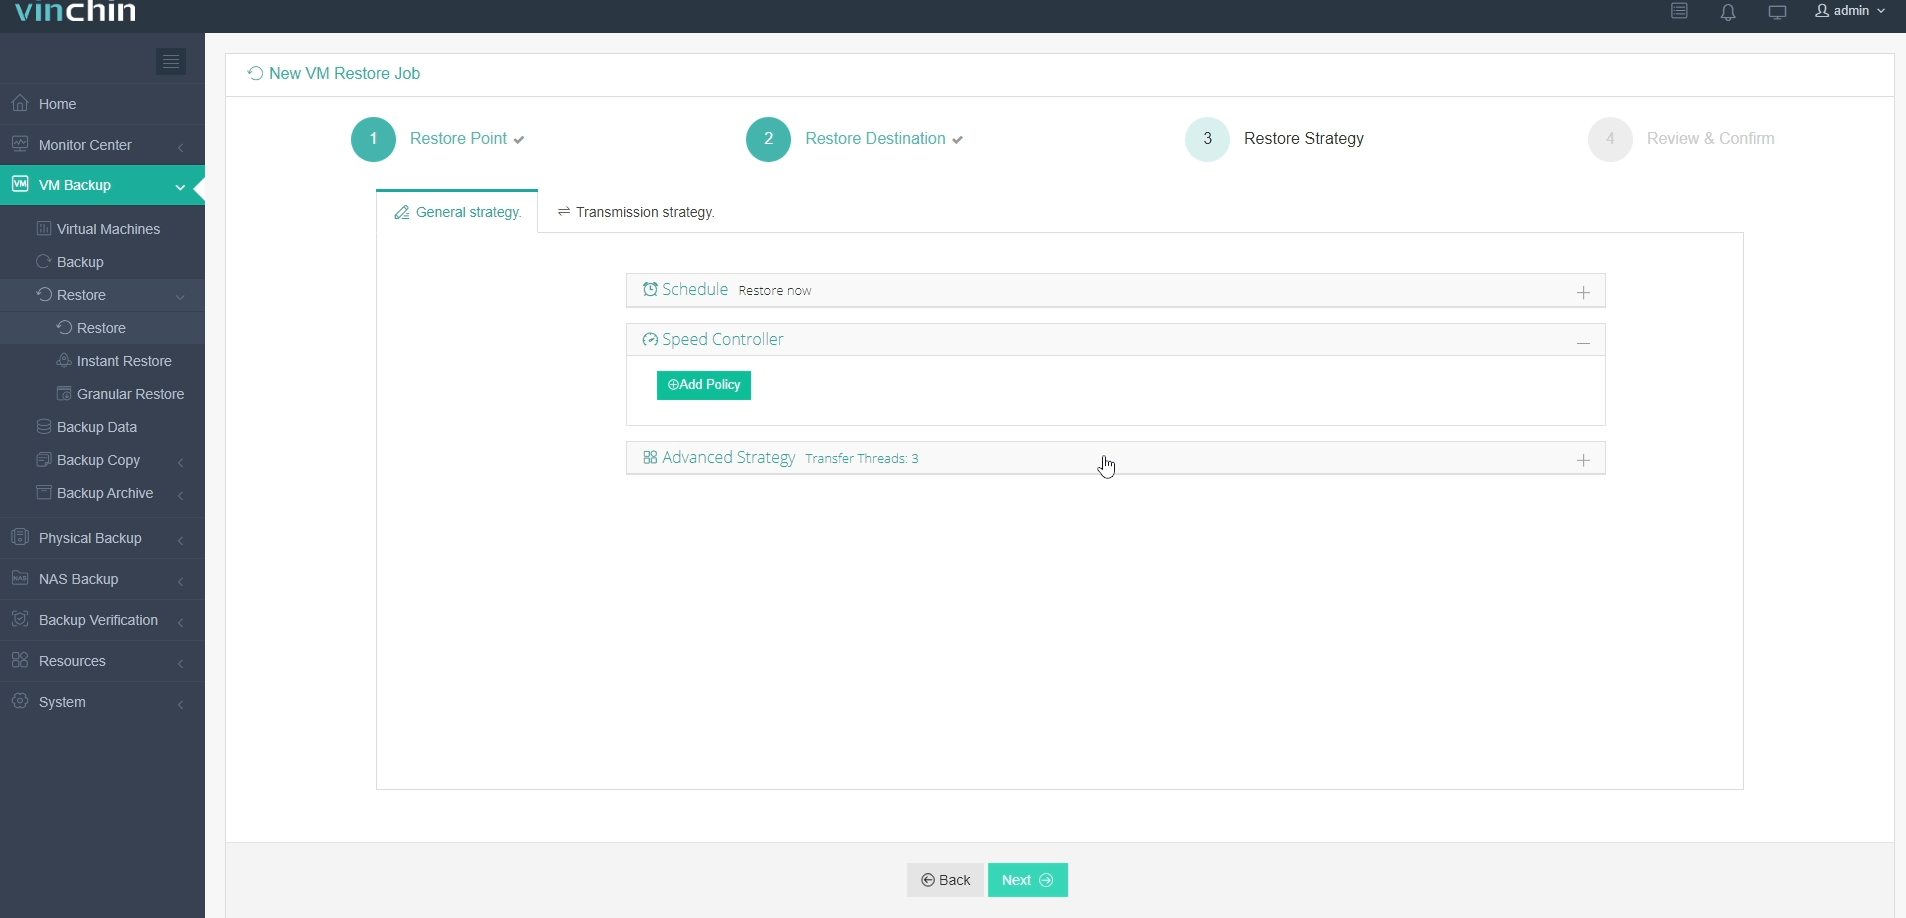This screenshot has height=918, width=1906.
Task: Open the admin user dropdown
Action: coord(1850,11)
